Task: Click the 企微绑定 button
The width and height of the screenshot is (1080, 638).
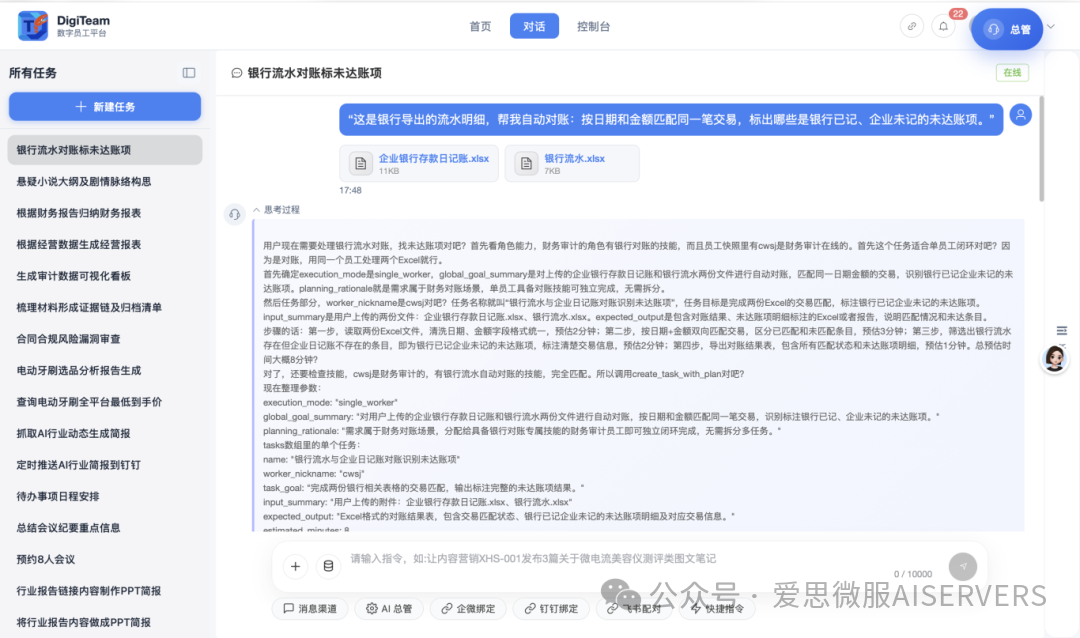Action: pyautogui.click(x=468, y=608)
